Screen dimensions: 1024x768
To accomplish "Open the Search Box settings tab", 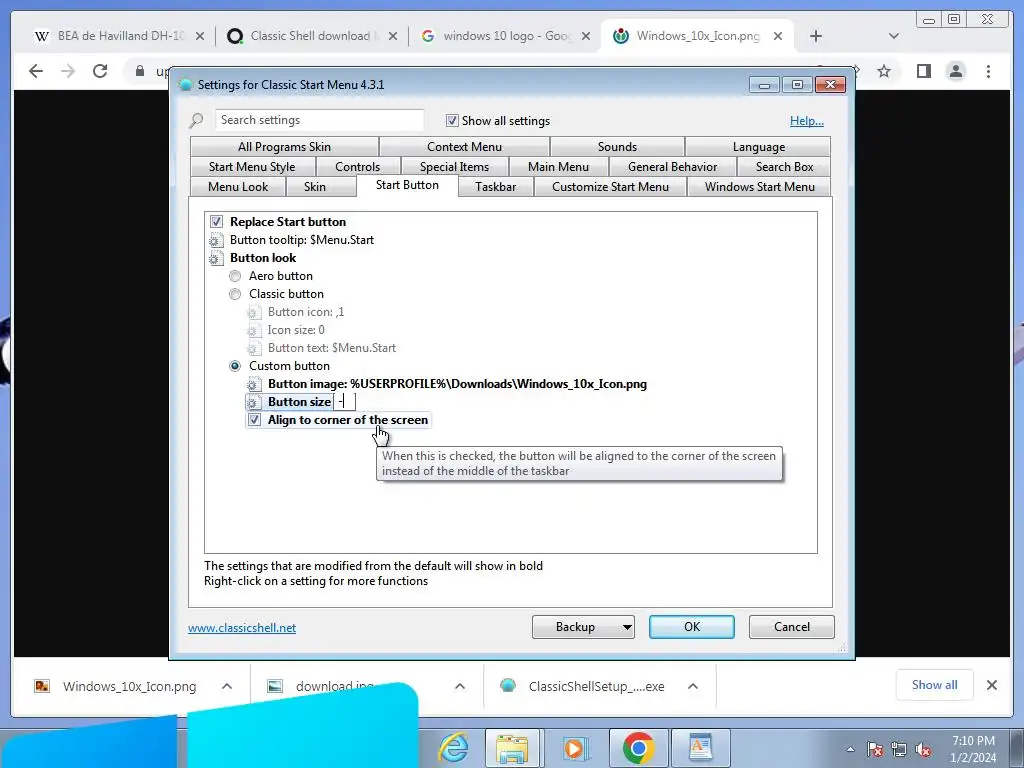I will point(784,167).
